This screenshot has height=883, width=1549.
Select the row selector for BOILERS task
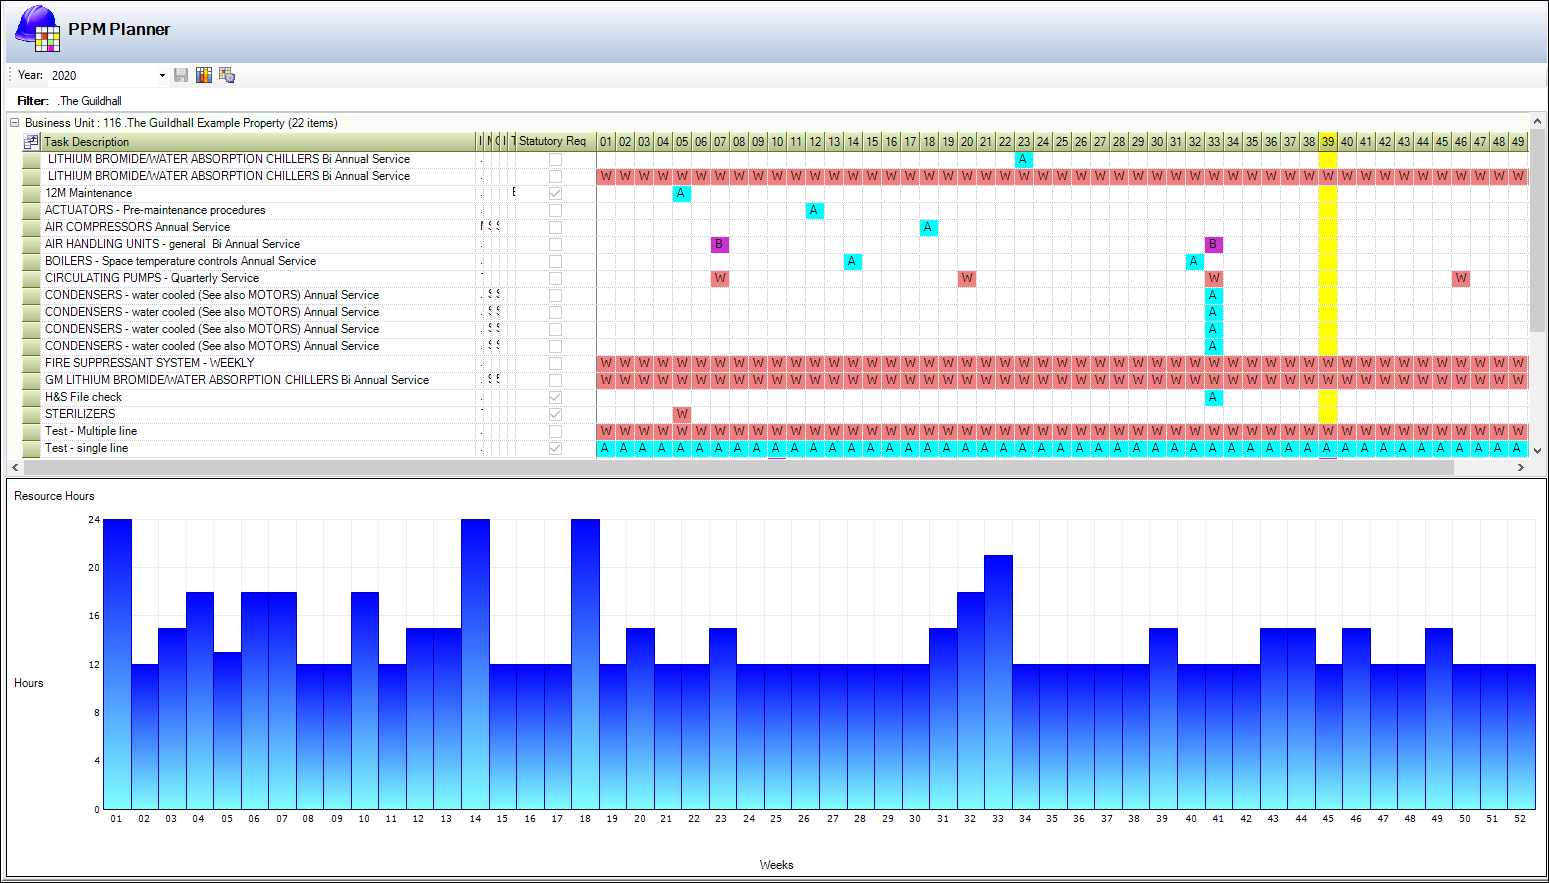click(x=32, y=261)
